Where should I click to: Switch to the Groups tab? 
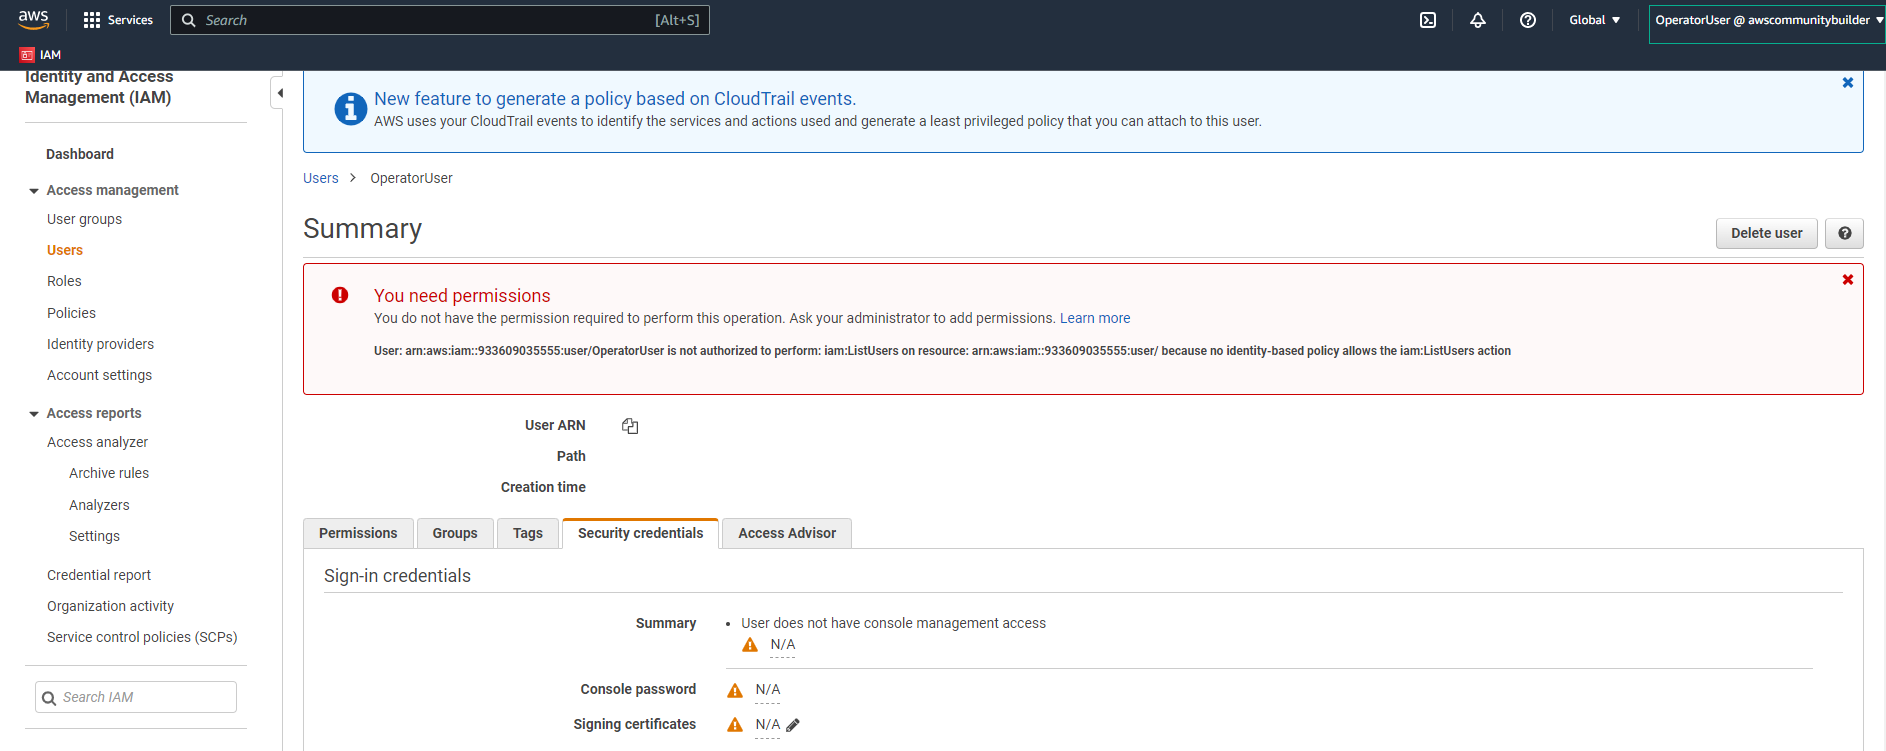coord(455,533)
